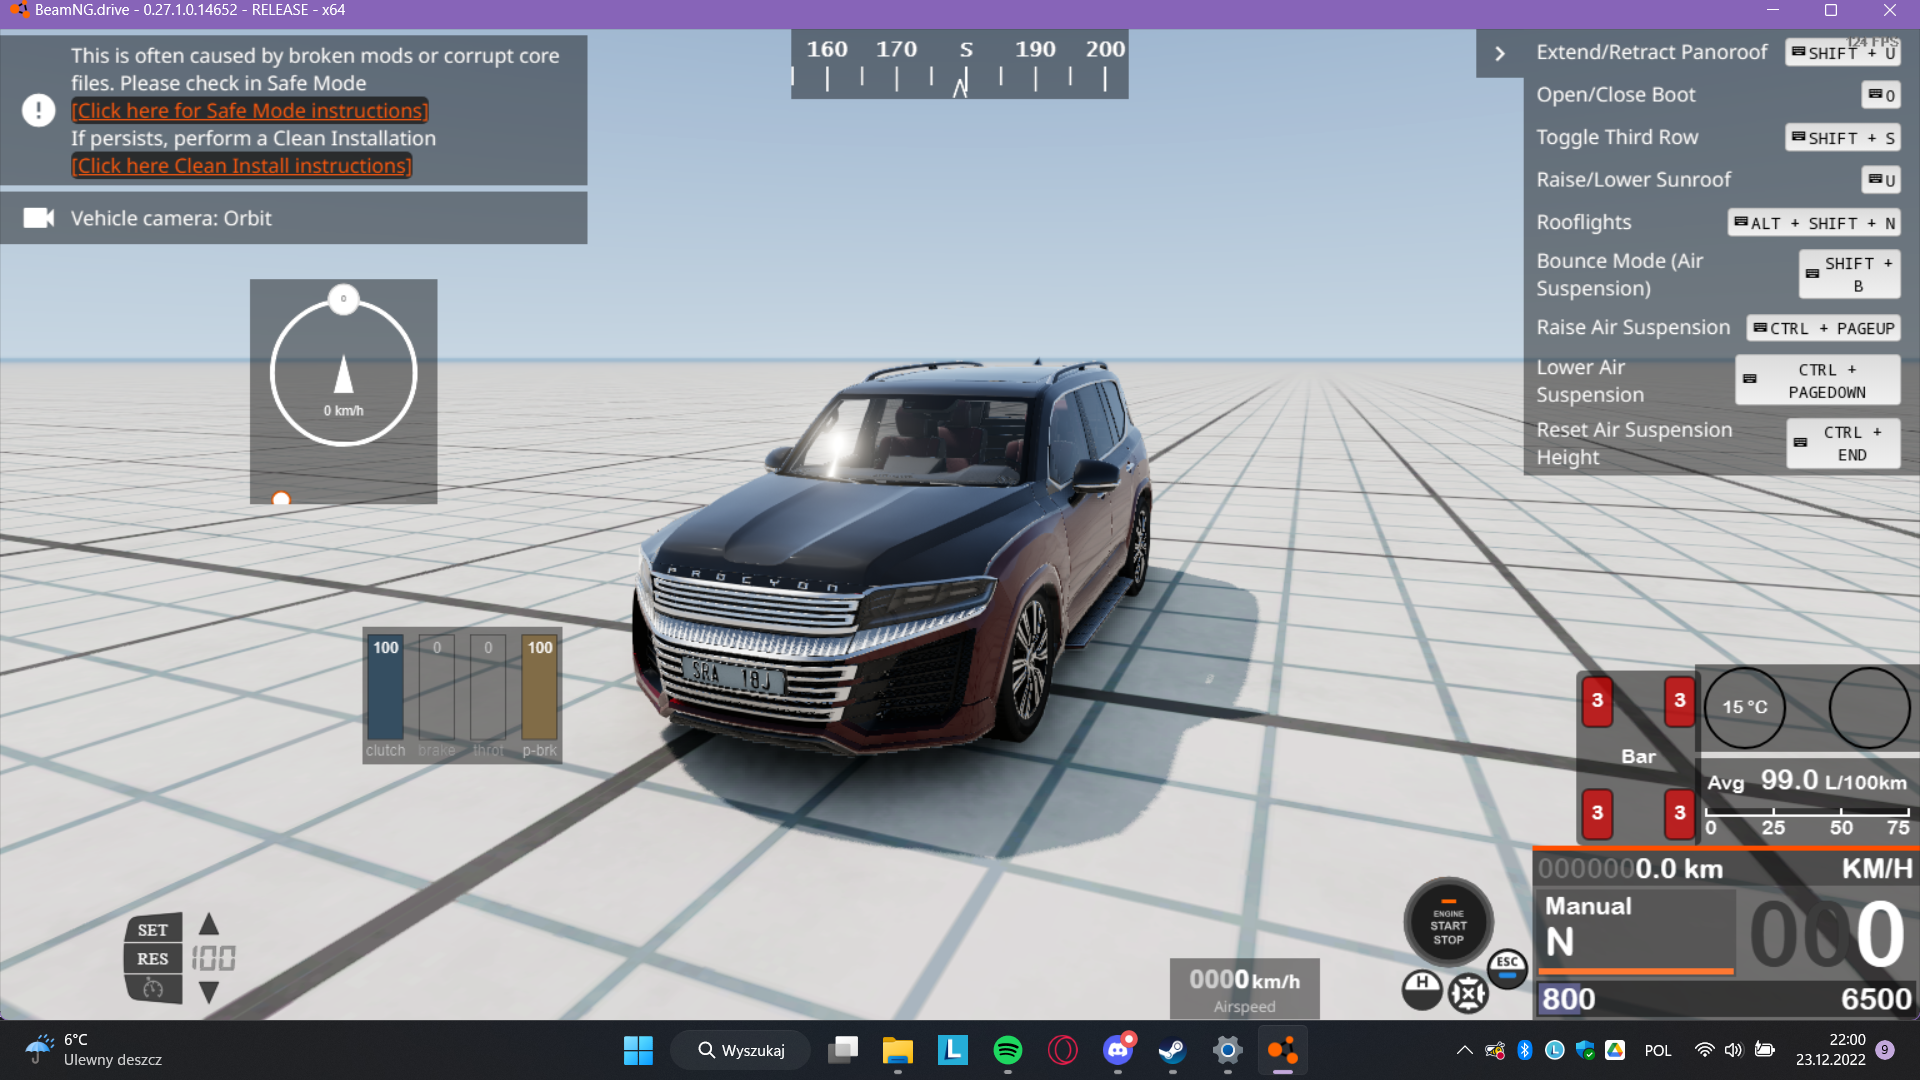The width and height of the screenshot is (1920, 1080).
Task: Collapse the vehicle controls panel chevron
Action: (x=1500, y=53)
